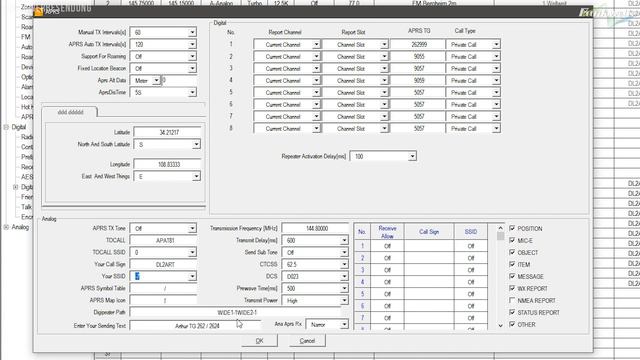Viewport: 640px width, 360px height.
Task: Click the Latitude input field
Action: 167,132
